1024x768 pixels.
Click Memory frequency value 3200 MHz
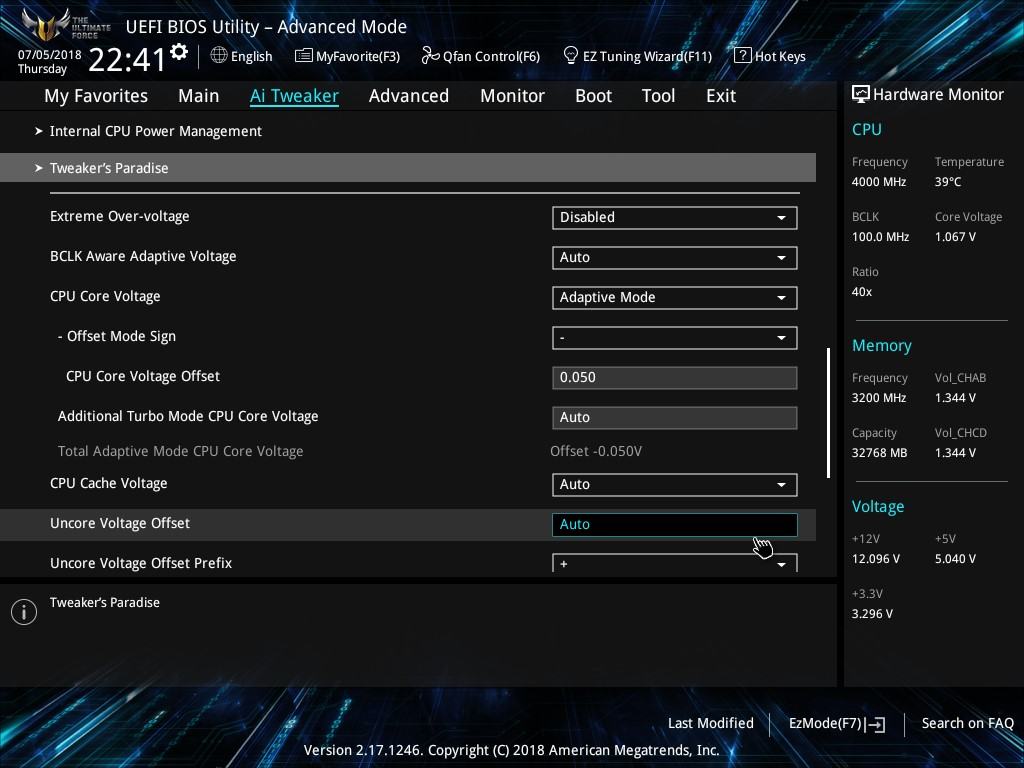[x=879, y=398]
